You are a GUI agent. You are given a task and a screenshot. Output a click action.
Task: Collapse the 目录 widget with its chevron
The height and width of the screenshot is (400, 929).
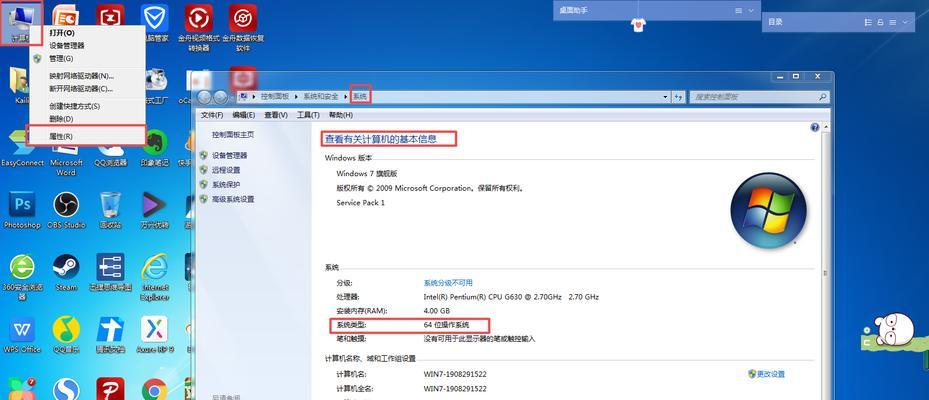[x=905, y=22]
